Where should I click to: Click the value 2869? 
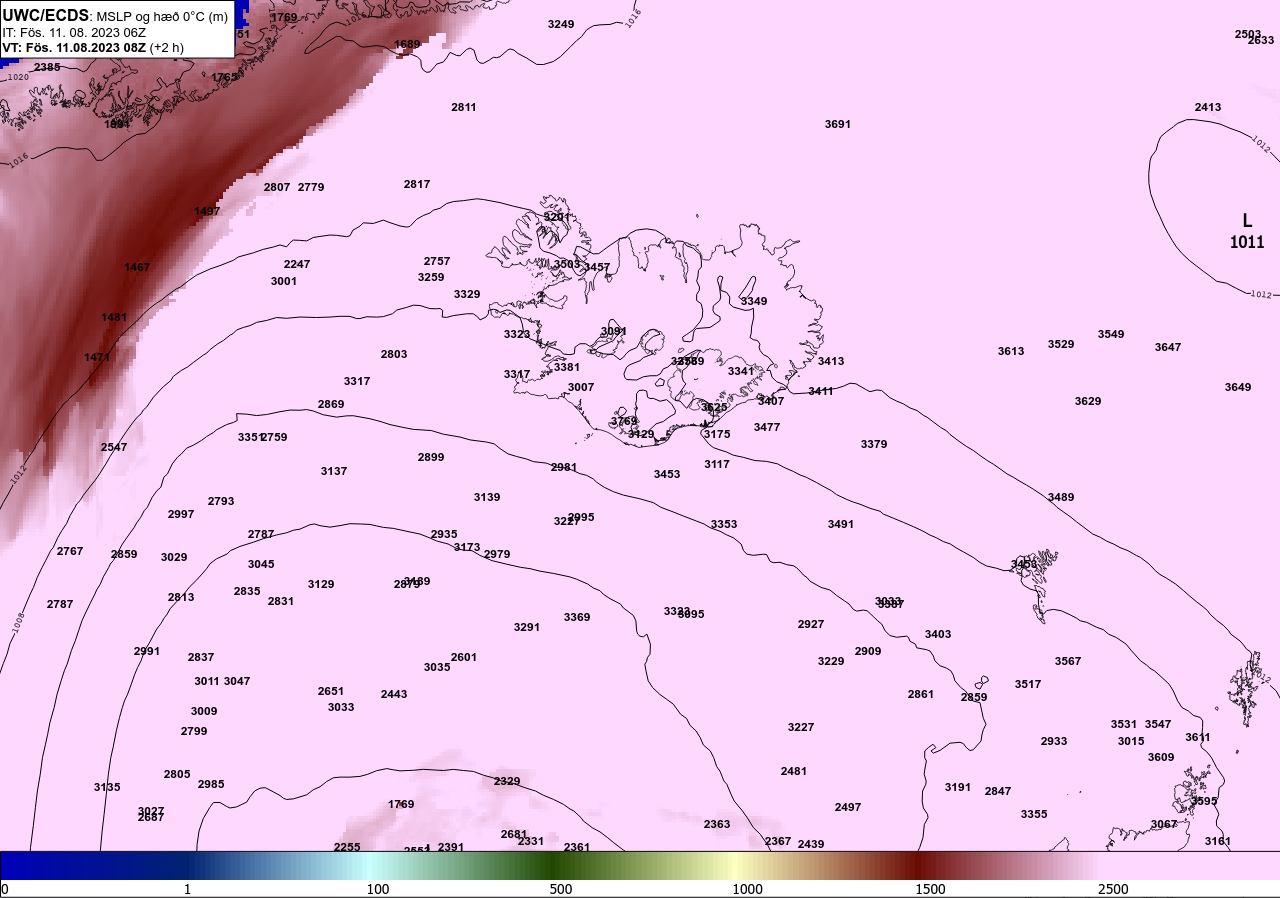(x=331, y=404)
